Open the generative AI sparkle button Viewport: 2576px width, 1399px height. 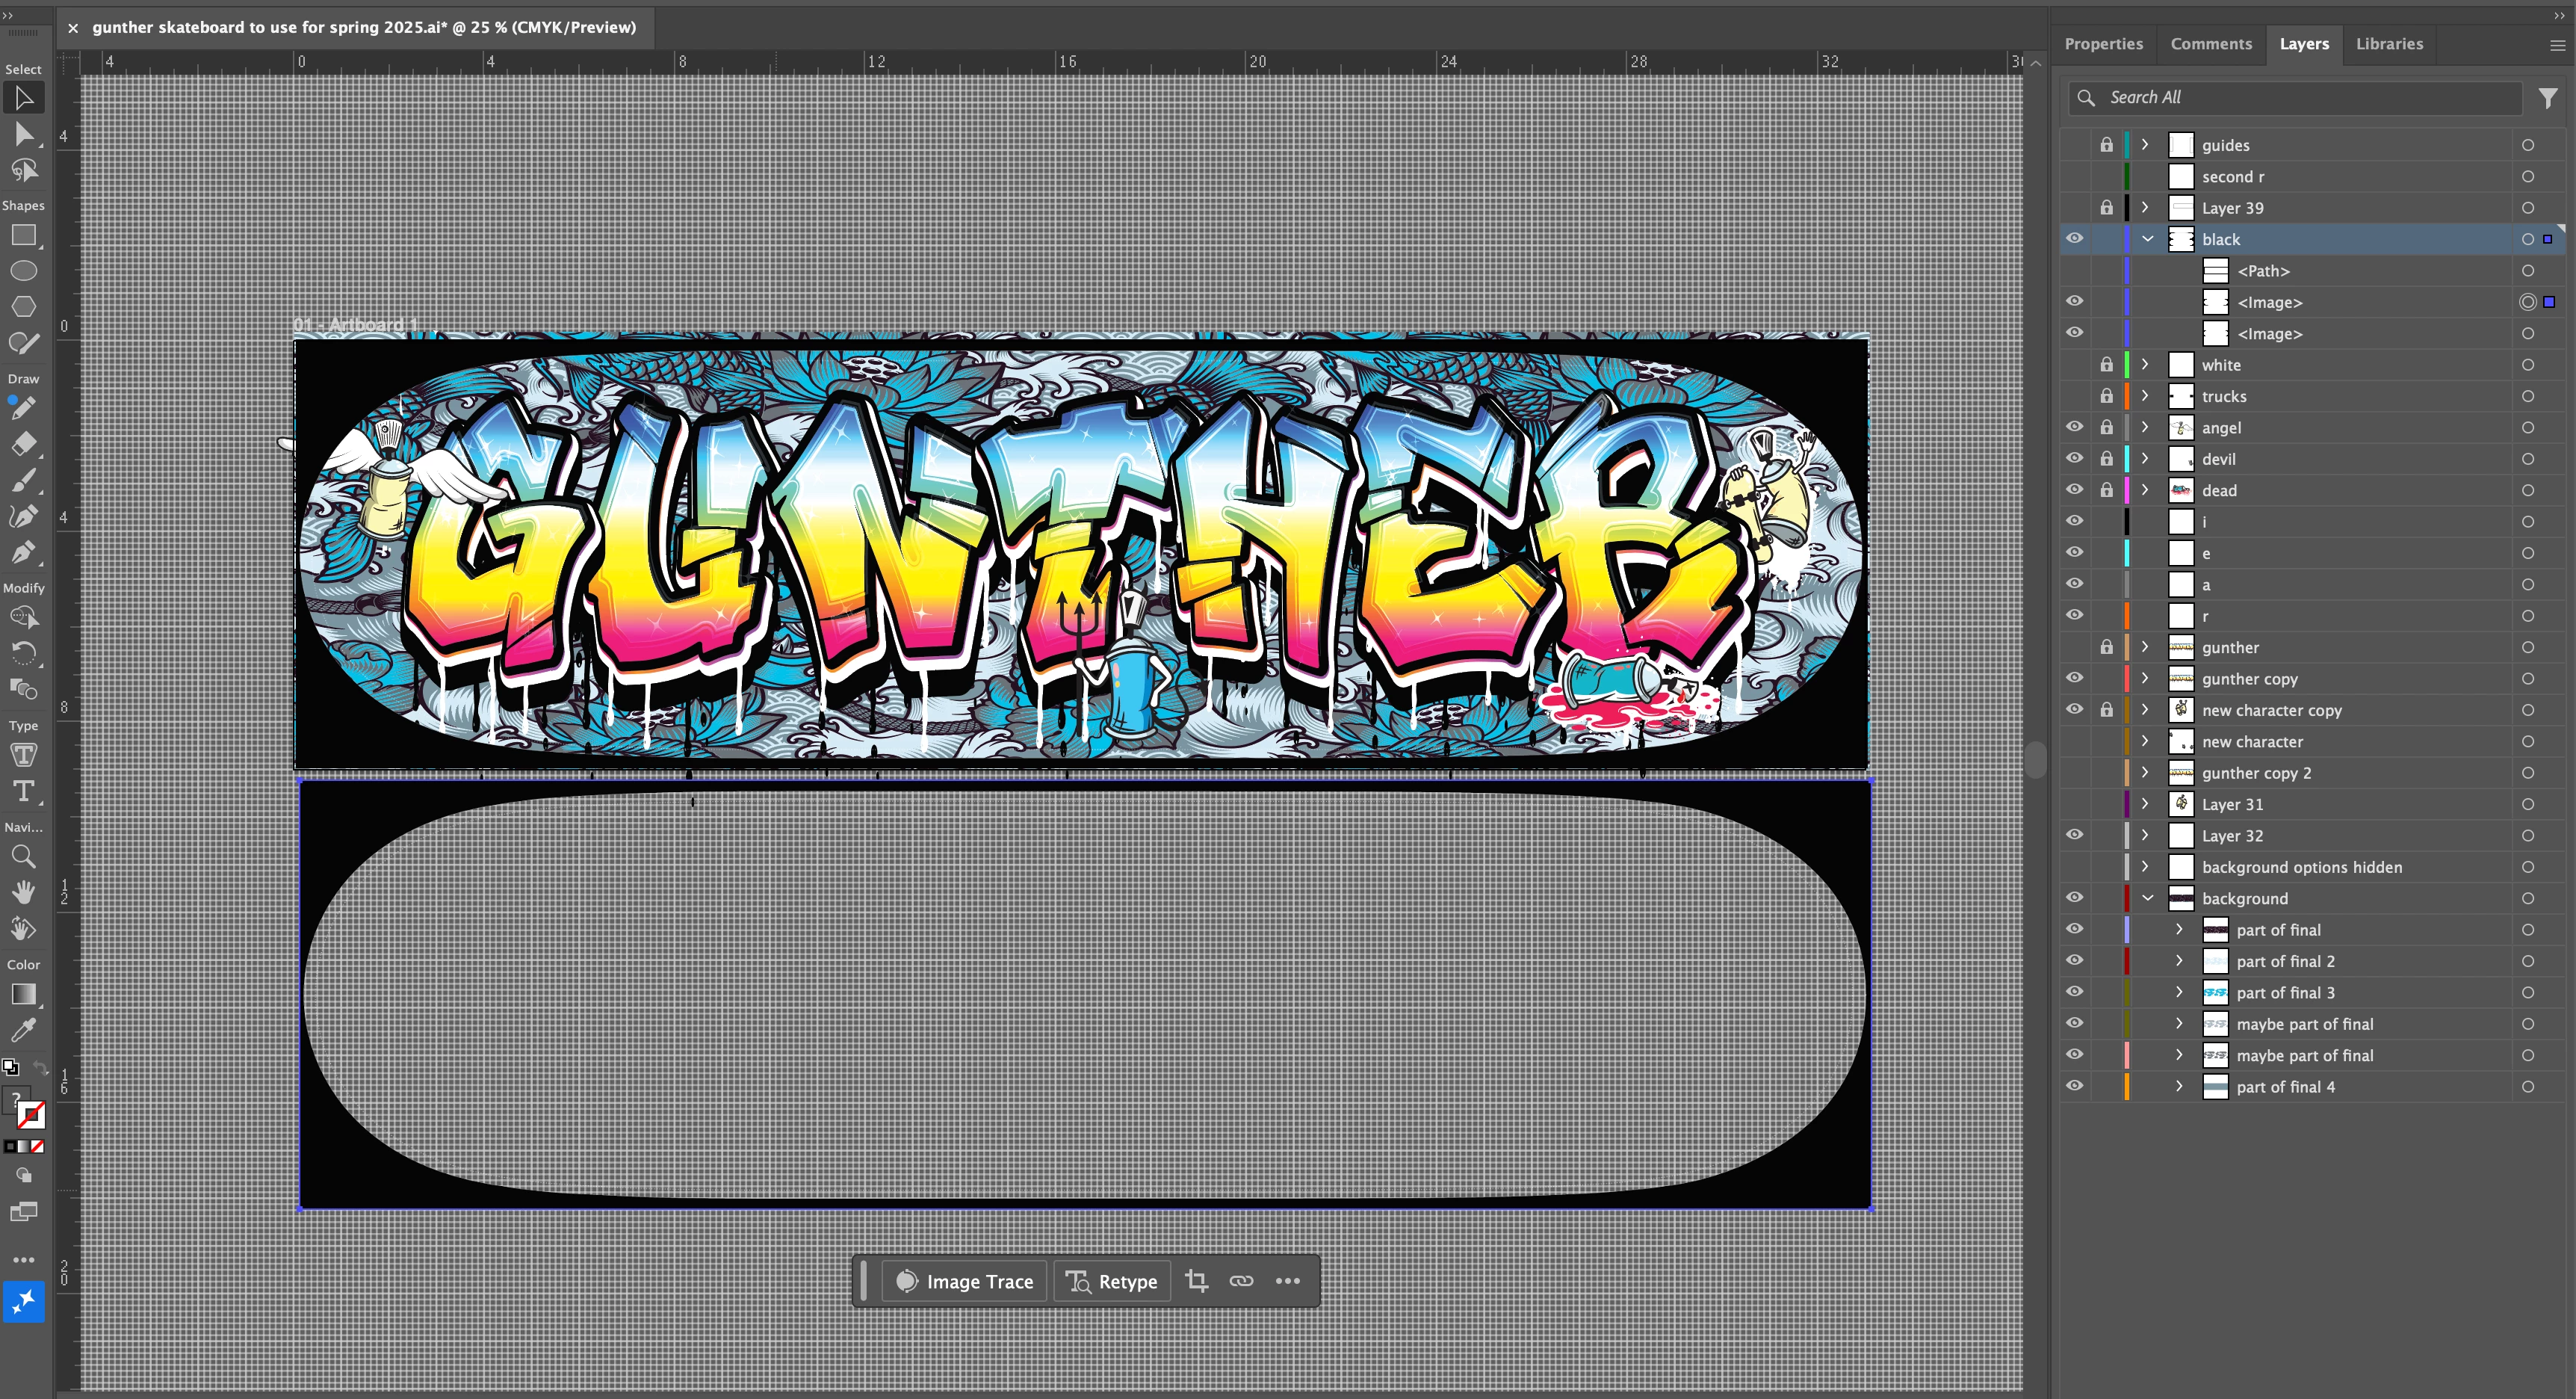coord(23,1301)
